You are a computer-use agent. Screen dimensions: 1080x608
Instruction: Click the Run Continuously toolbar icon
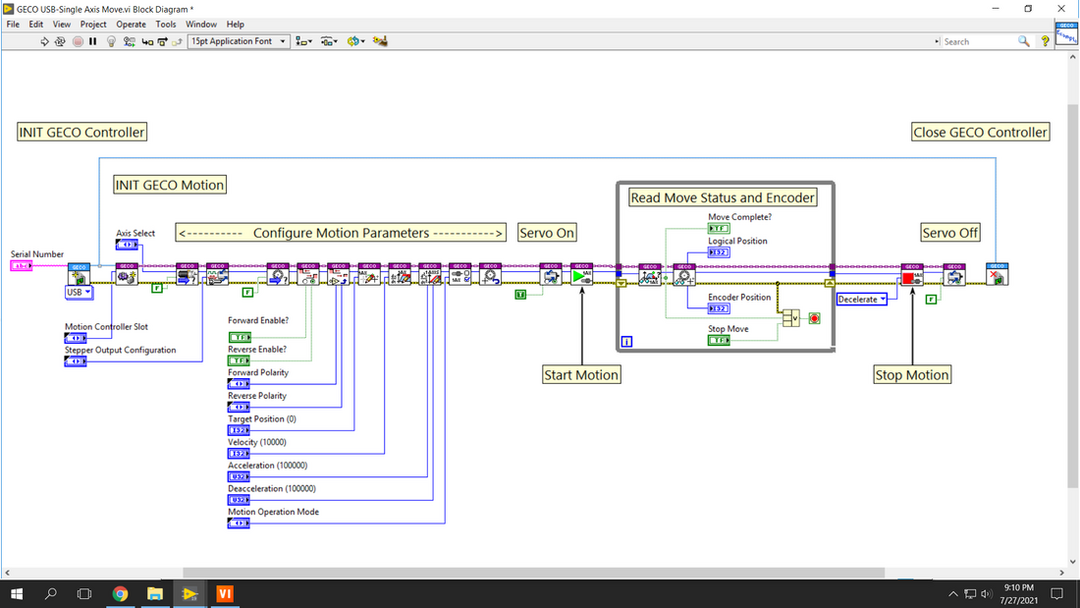click(60, 42)
